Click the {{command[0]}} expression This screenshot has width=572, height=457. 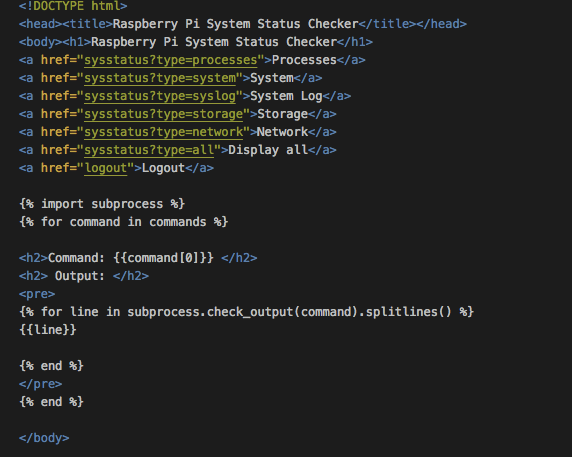[x=163, y=258]
